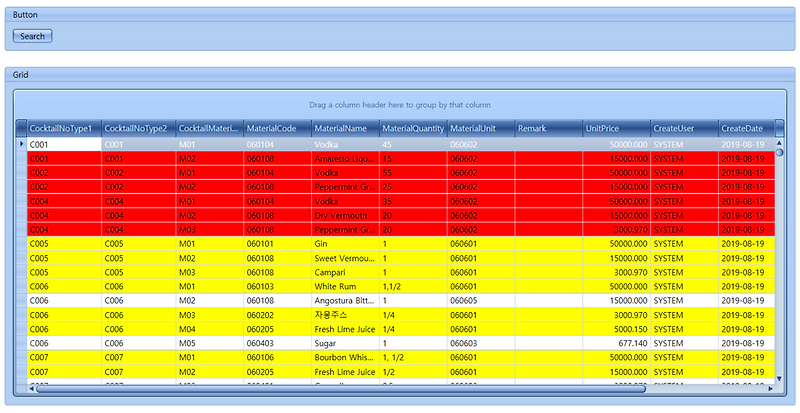The height and width of the screenshot is (413, 800).
Task: Select the 자몽주스 material name cell
Action: [345, 315]
